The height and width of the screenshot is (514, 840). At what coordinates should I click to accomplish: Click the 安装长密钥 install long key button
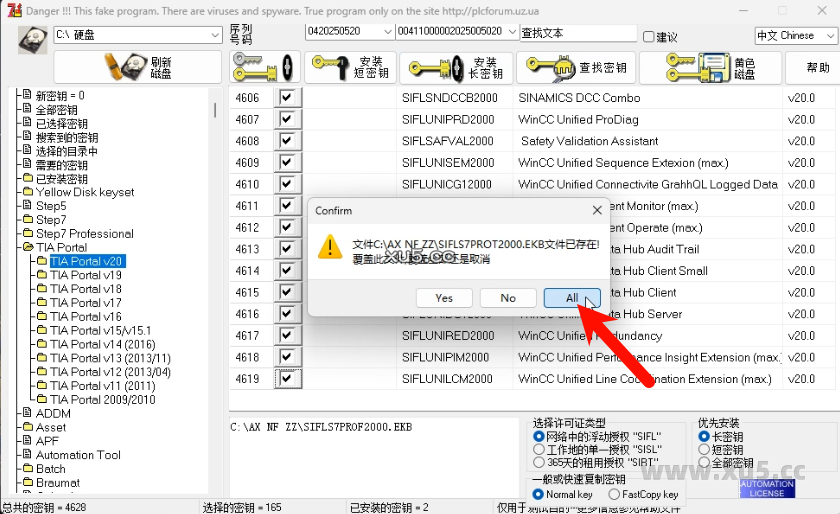click(x=456, y=68)
